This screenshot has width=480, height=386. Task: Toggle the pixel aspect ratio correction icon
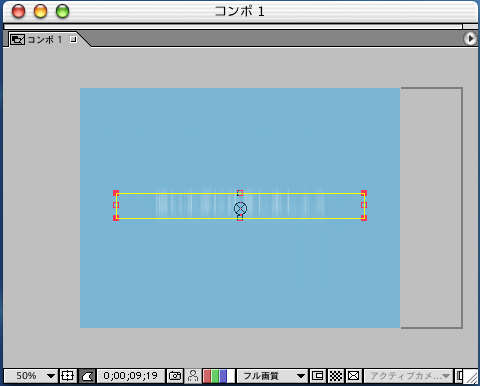[x=353, y=376]
